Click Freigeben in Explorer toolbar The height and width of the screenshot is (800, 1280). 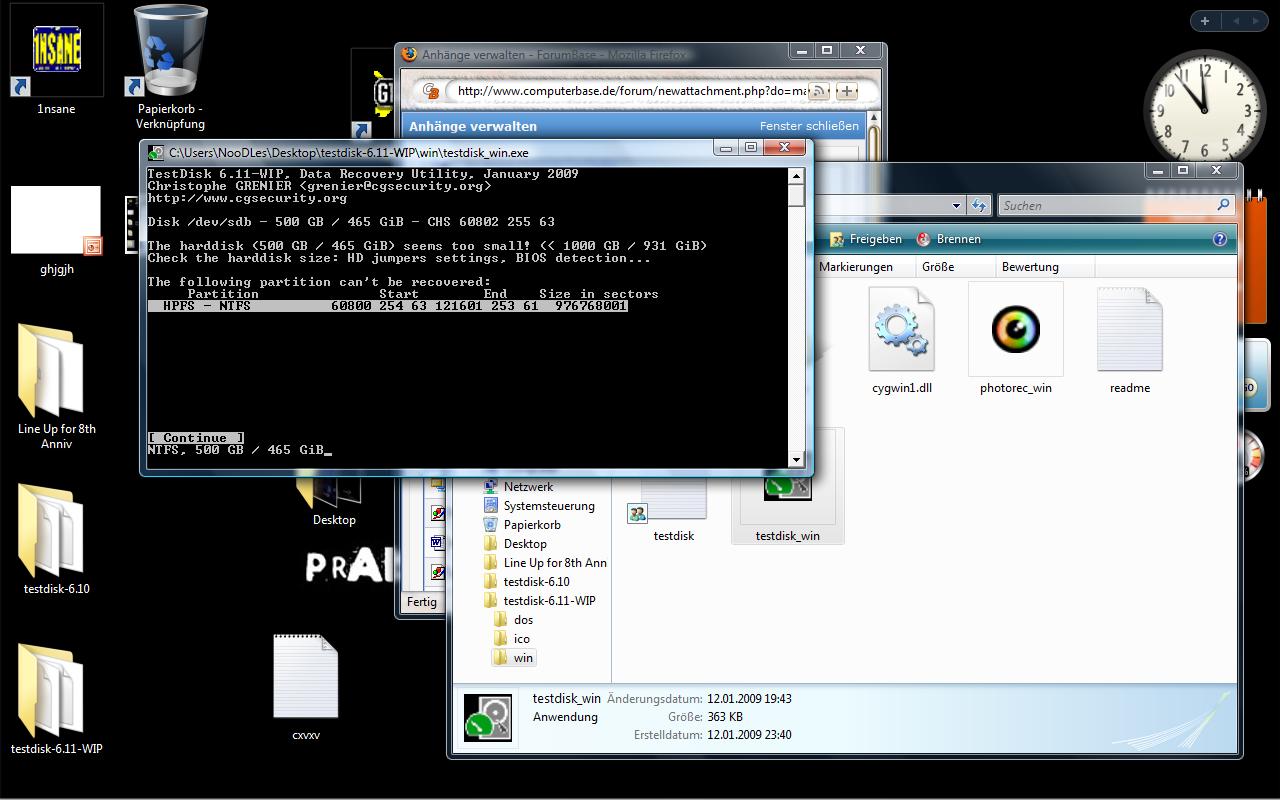[865, 239]
